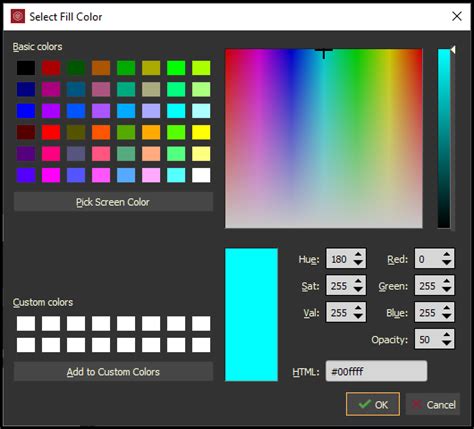The image size is (474, 429).
Task: Click the Green spinbox down arrow
Action: tap(447, 290)
